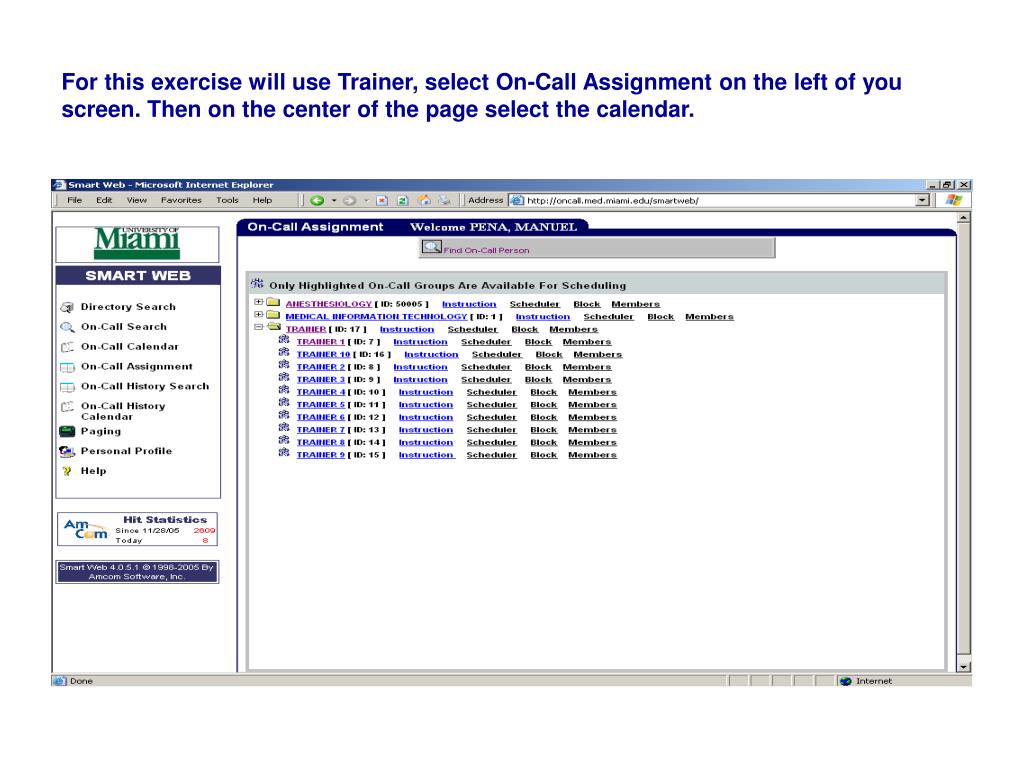Click the group icon beside TRAINER 9
Image resolution: width=1024 pixels, height=768 pixels.
click(x=284, y=453)
